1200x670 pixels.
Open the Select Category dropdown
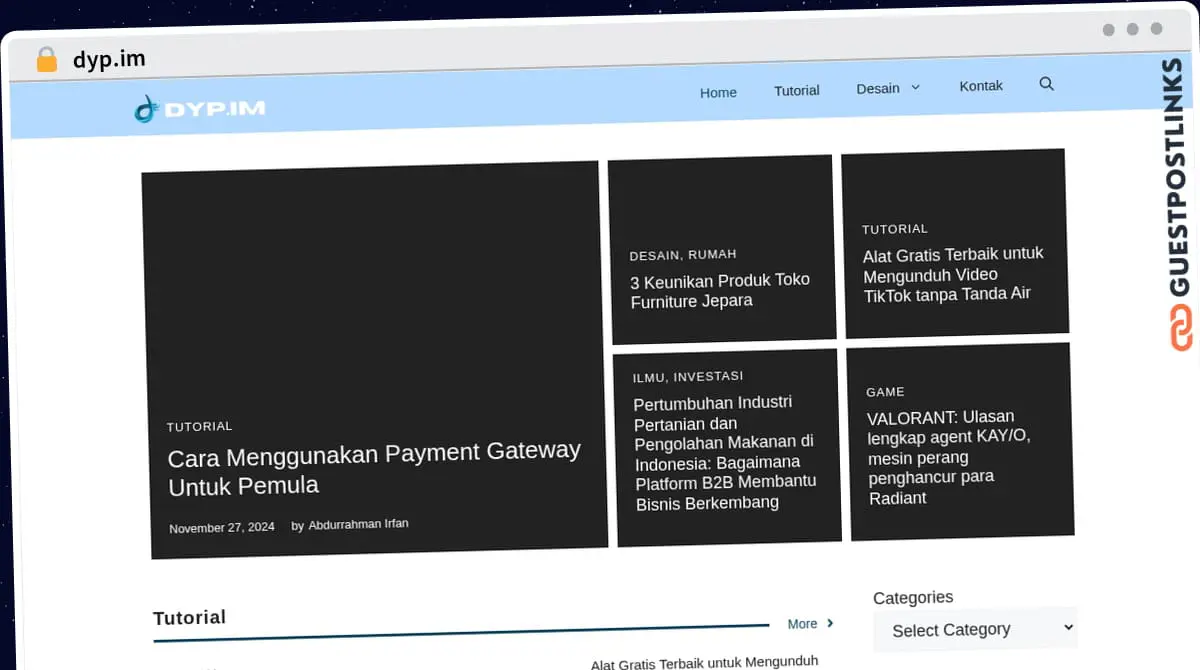976,629
